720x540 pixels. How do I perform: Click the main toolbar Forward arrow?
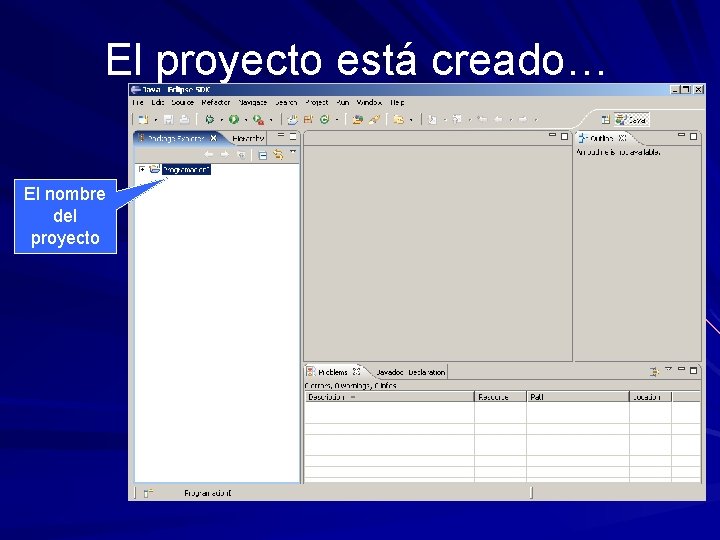(523, 120)
